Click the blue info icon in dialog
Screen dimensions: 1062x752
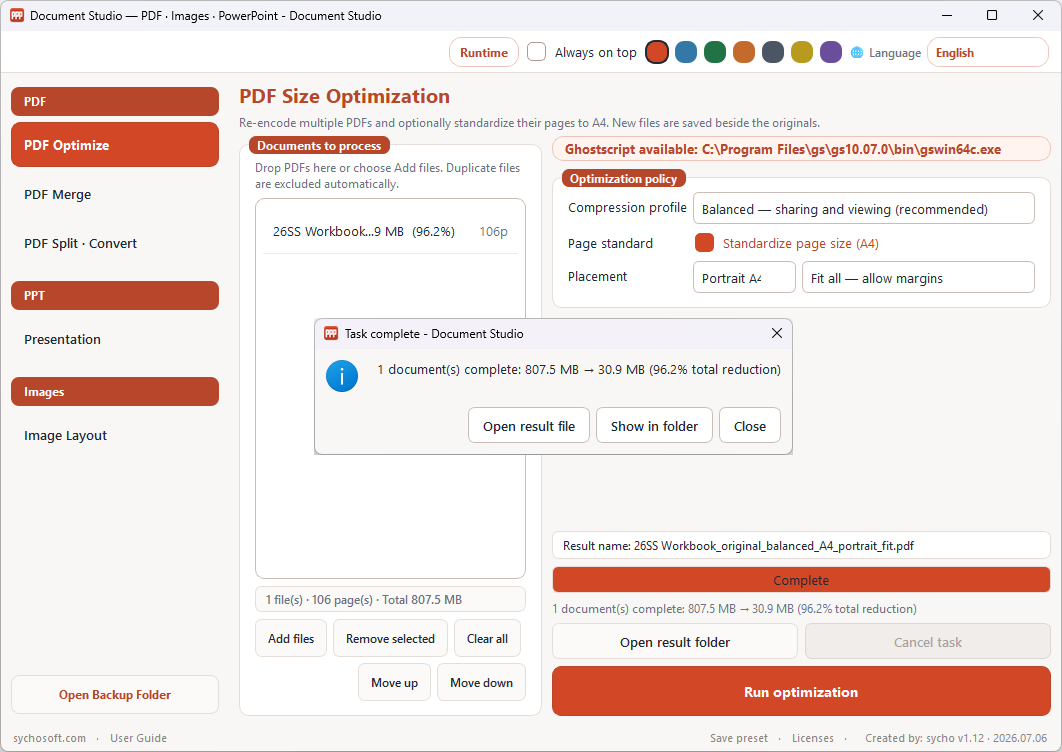coord(342,376)
